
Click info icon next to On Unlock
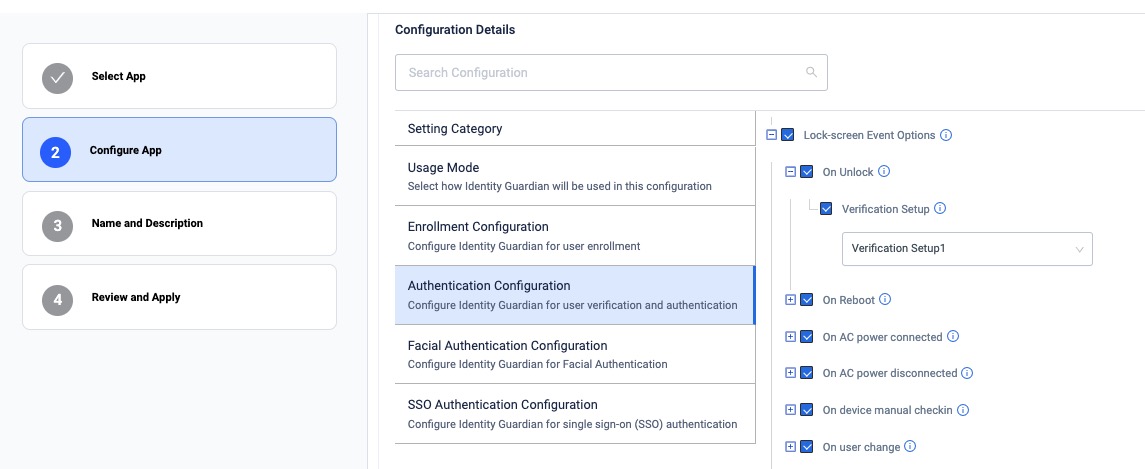(x=884, y=172)
